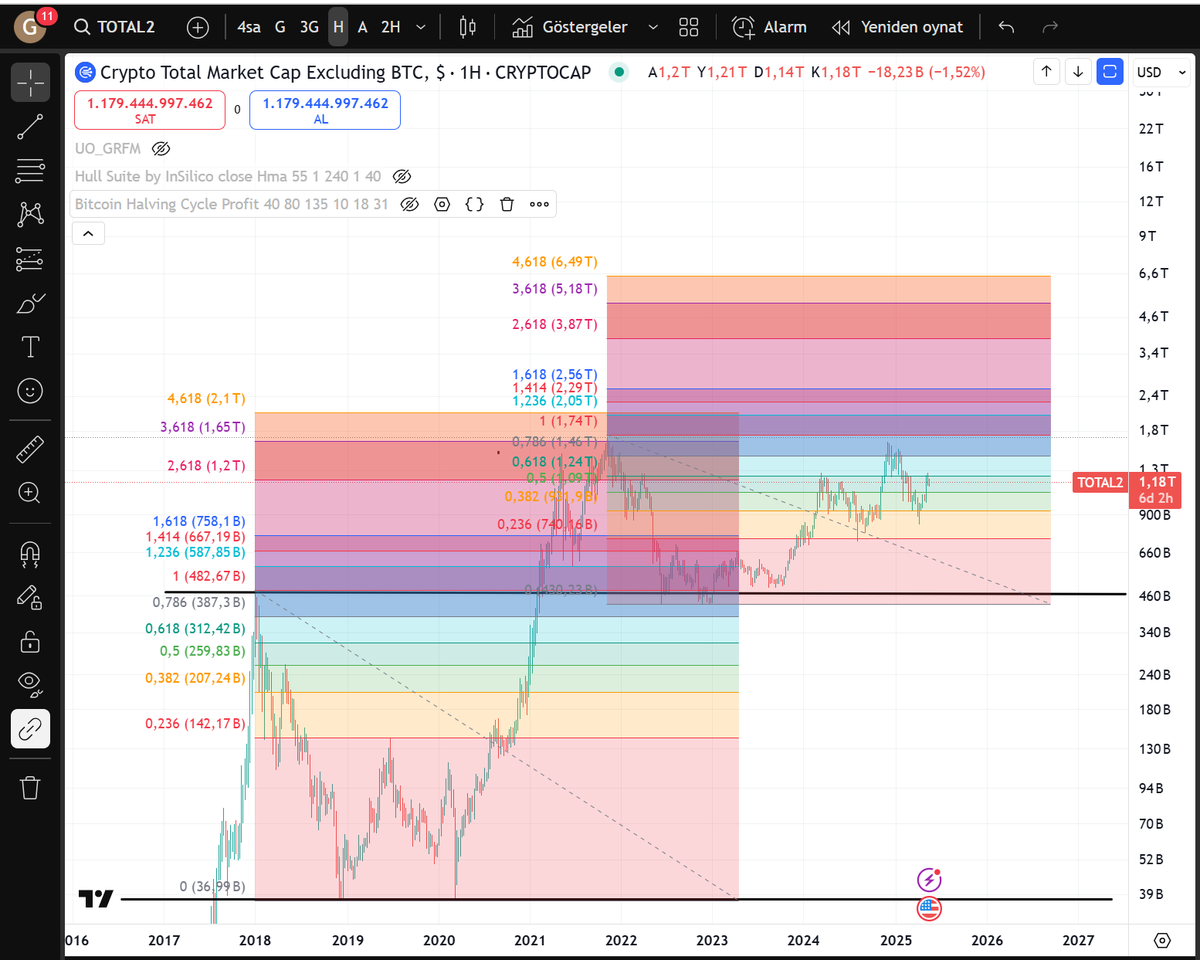Select the Text annotation tool

(30, 347)
